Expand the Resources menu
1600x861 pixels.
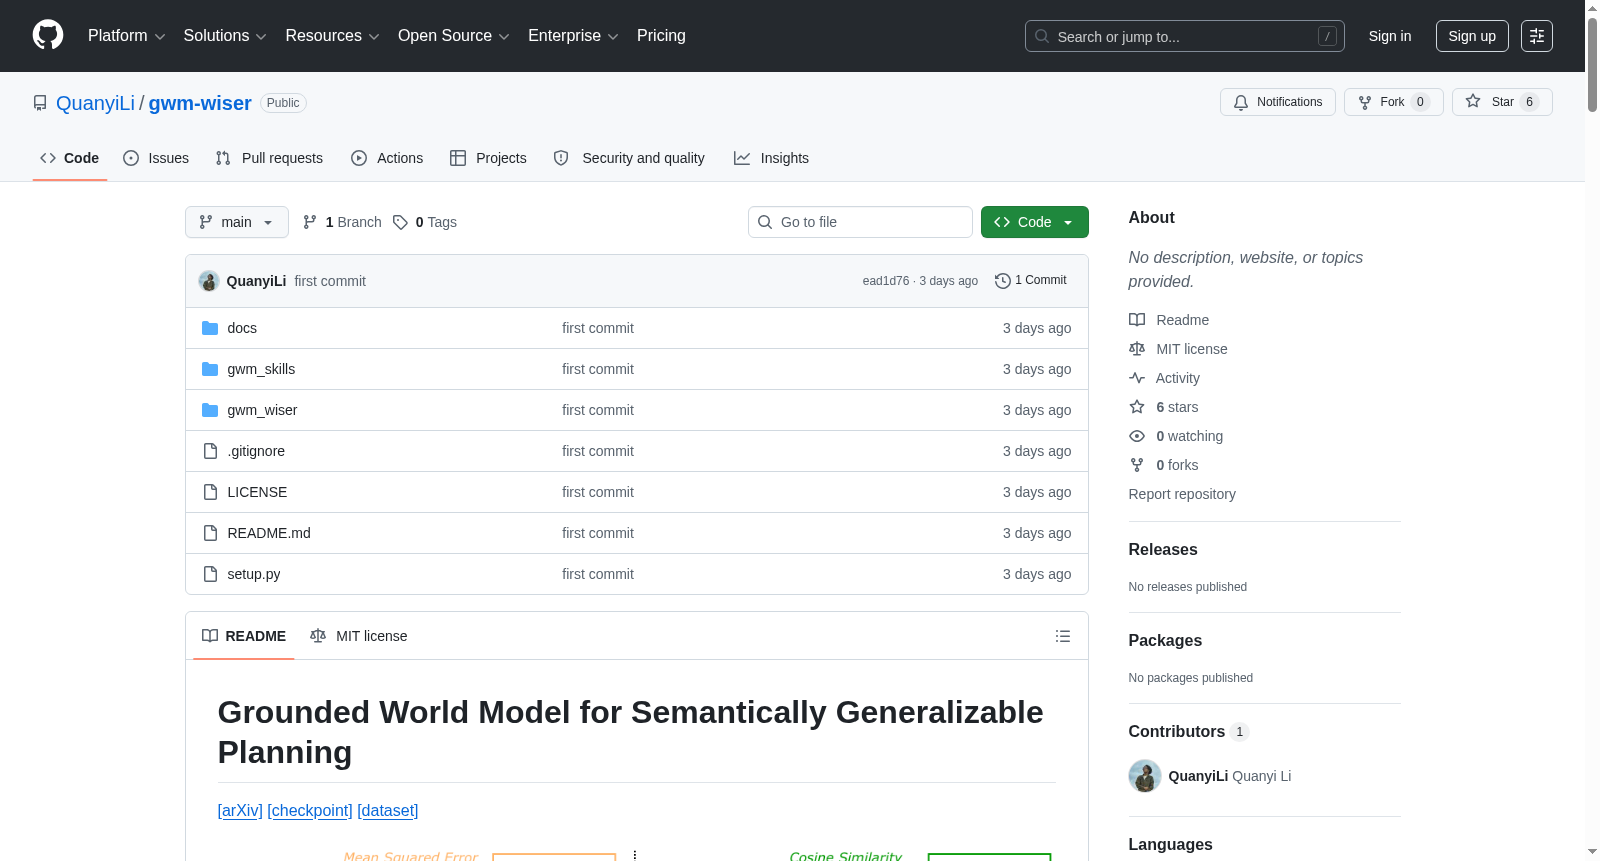coord(332,36)
